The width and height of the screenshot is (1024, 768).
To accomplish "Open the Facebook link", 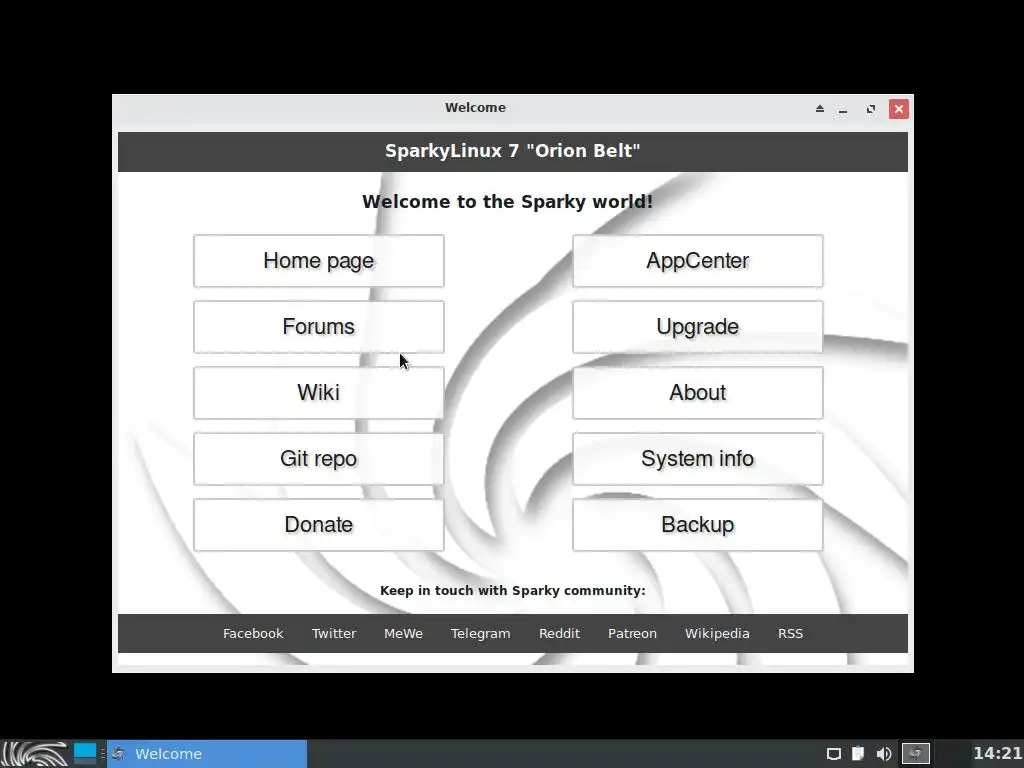I will [x=253, y=633].
